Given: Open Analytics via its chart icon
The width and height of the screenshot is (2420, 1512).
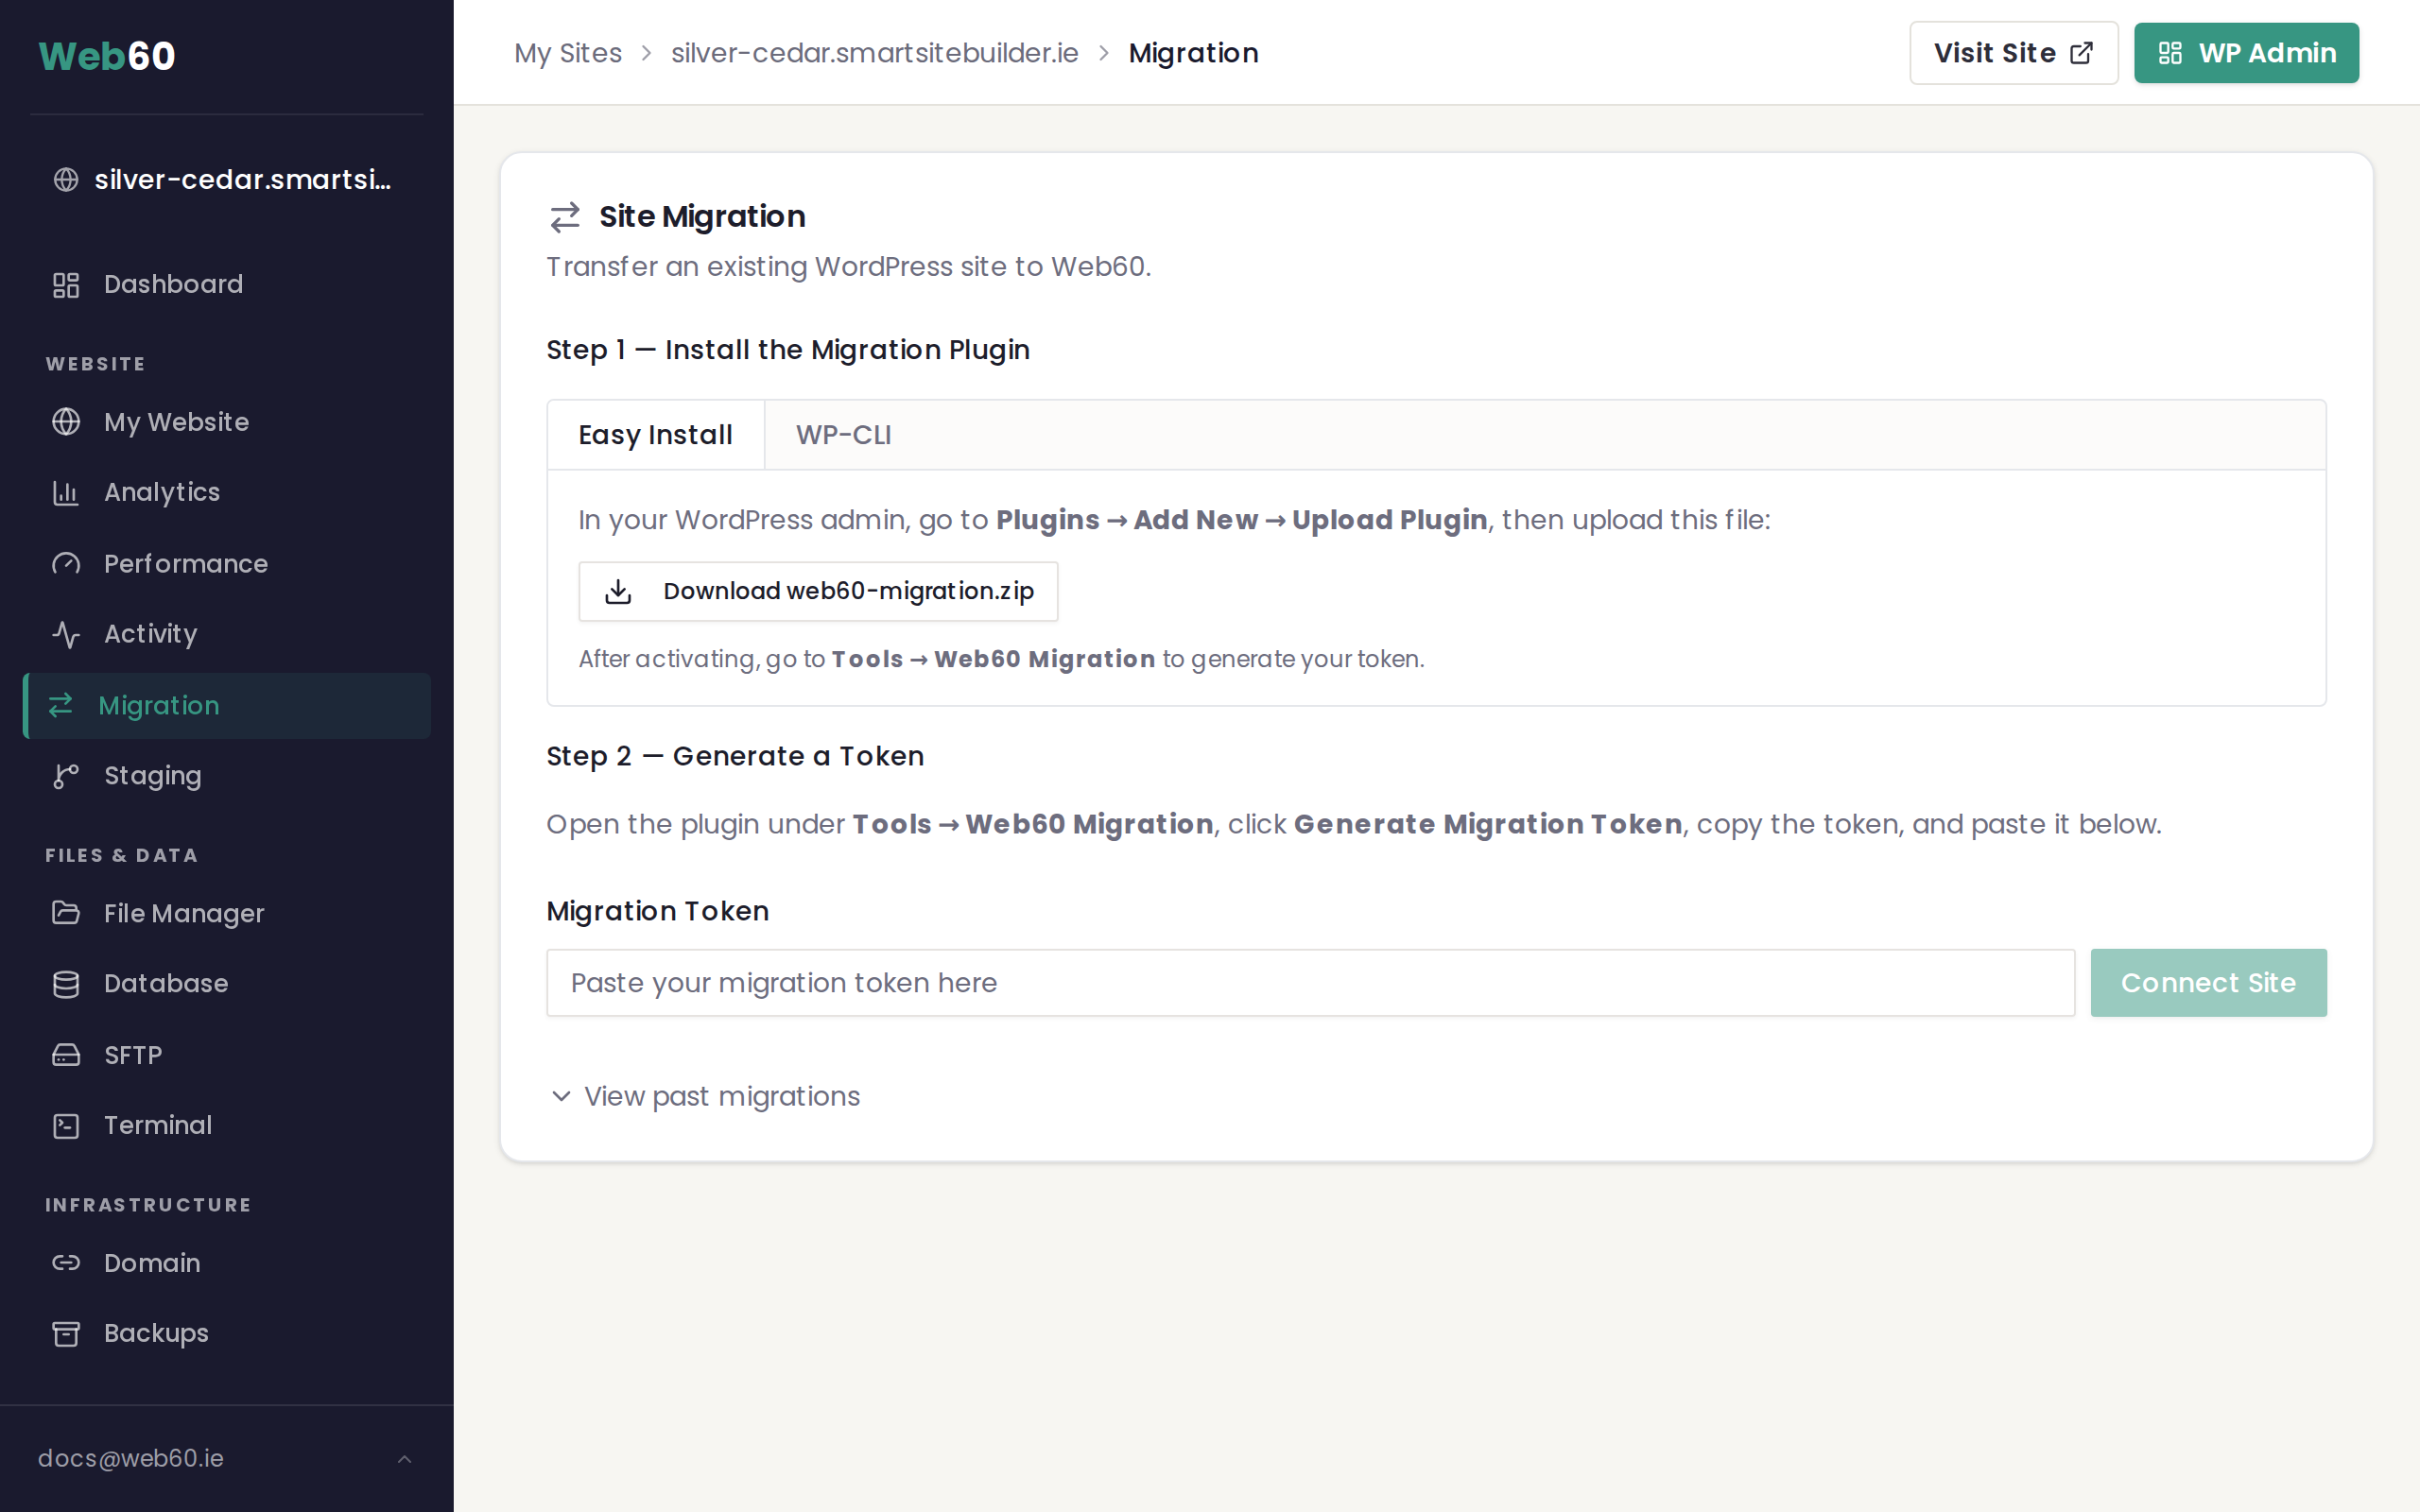Looking at the screenshot, I should 66,492.
